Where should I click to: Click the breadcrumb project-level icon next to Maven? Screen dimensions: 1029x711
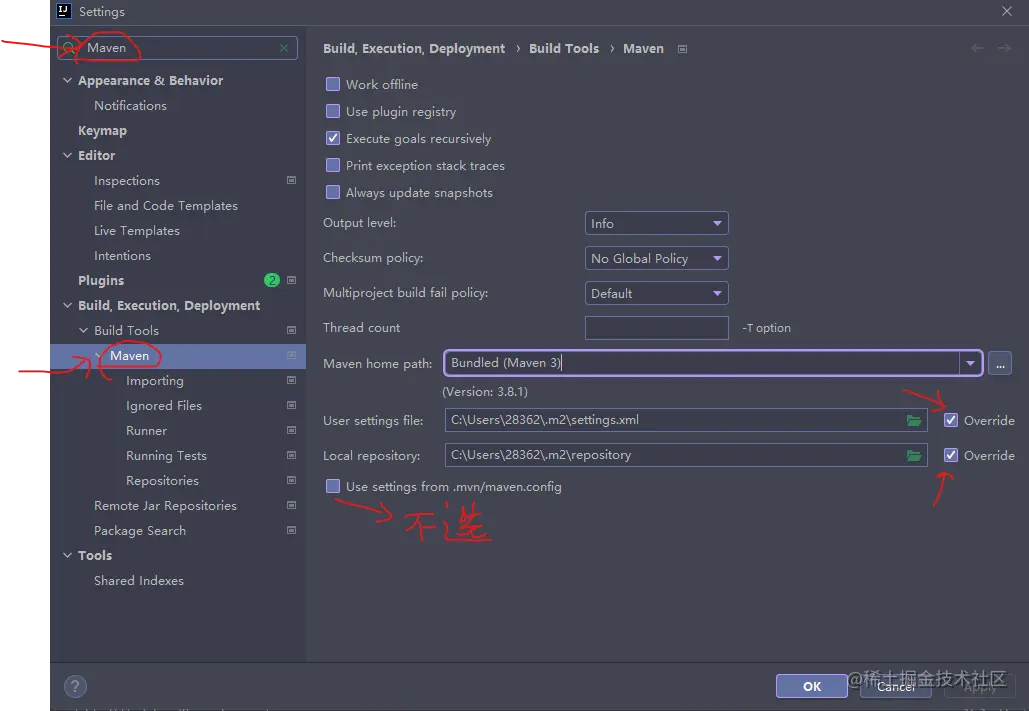tap(682, 49)
